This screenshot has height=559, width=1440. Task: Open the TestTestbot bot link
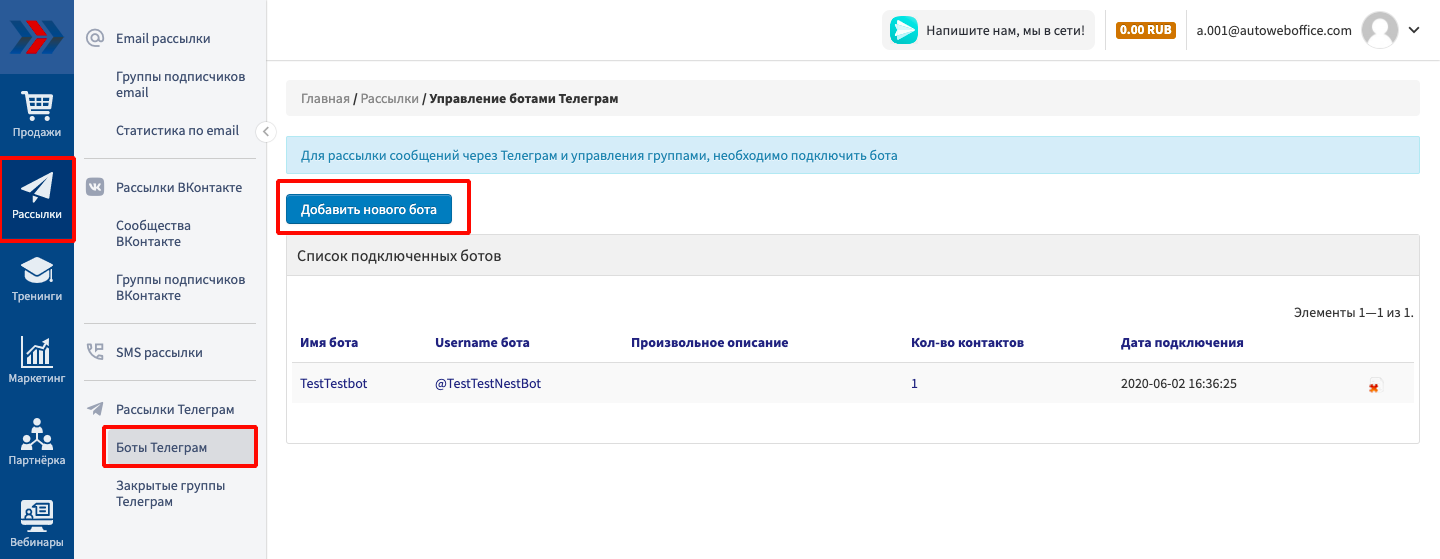click(x=333, y=383)
